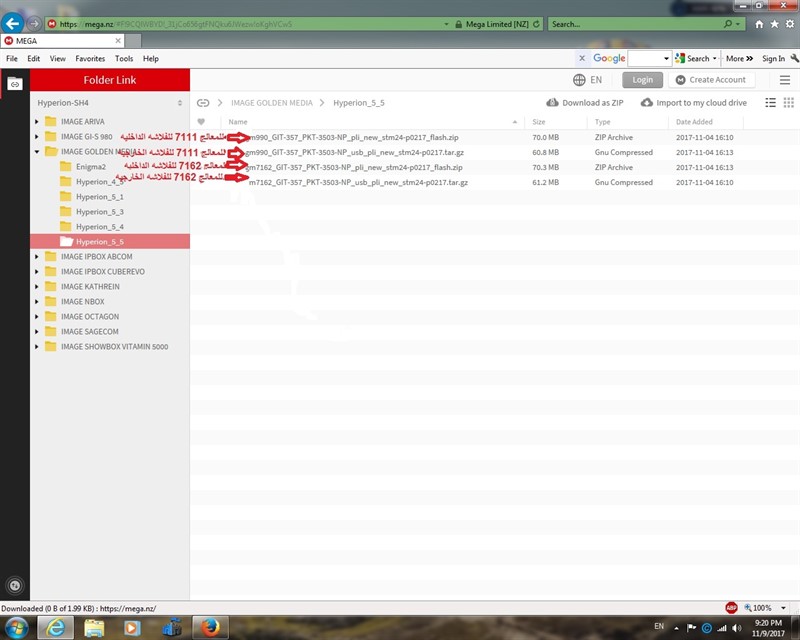Expand IMAGE KATHREIN folder
The image size is (800, 640).
tap(37, 287)
